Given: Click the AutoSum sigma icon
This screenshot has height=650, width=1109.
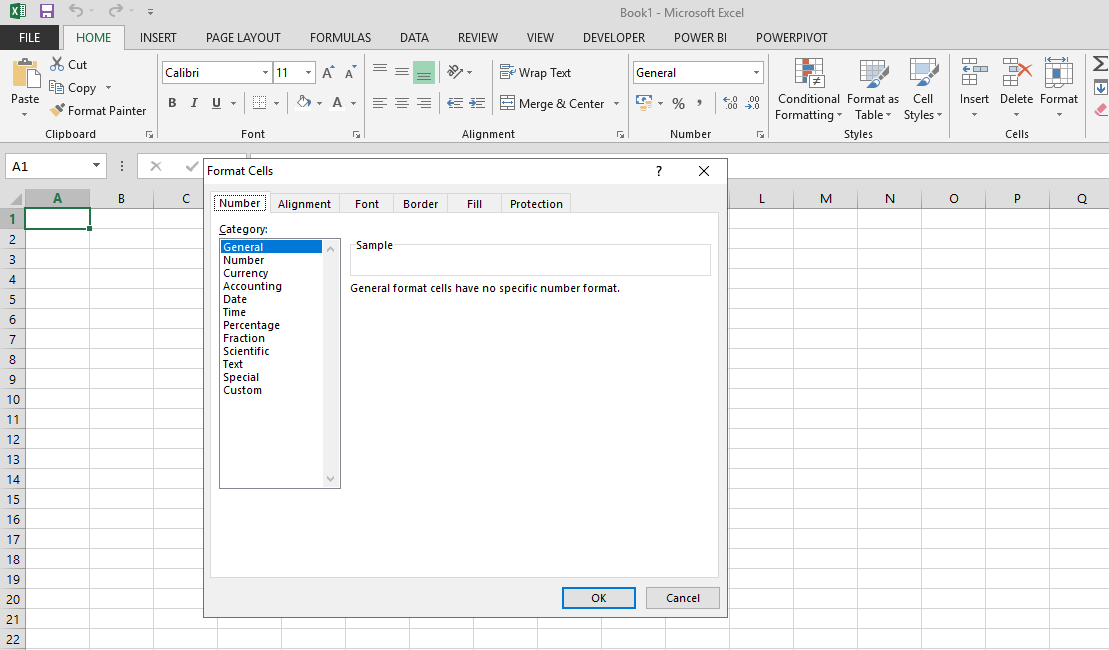Looking at the screenshot, I should coord(1100,64).
